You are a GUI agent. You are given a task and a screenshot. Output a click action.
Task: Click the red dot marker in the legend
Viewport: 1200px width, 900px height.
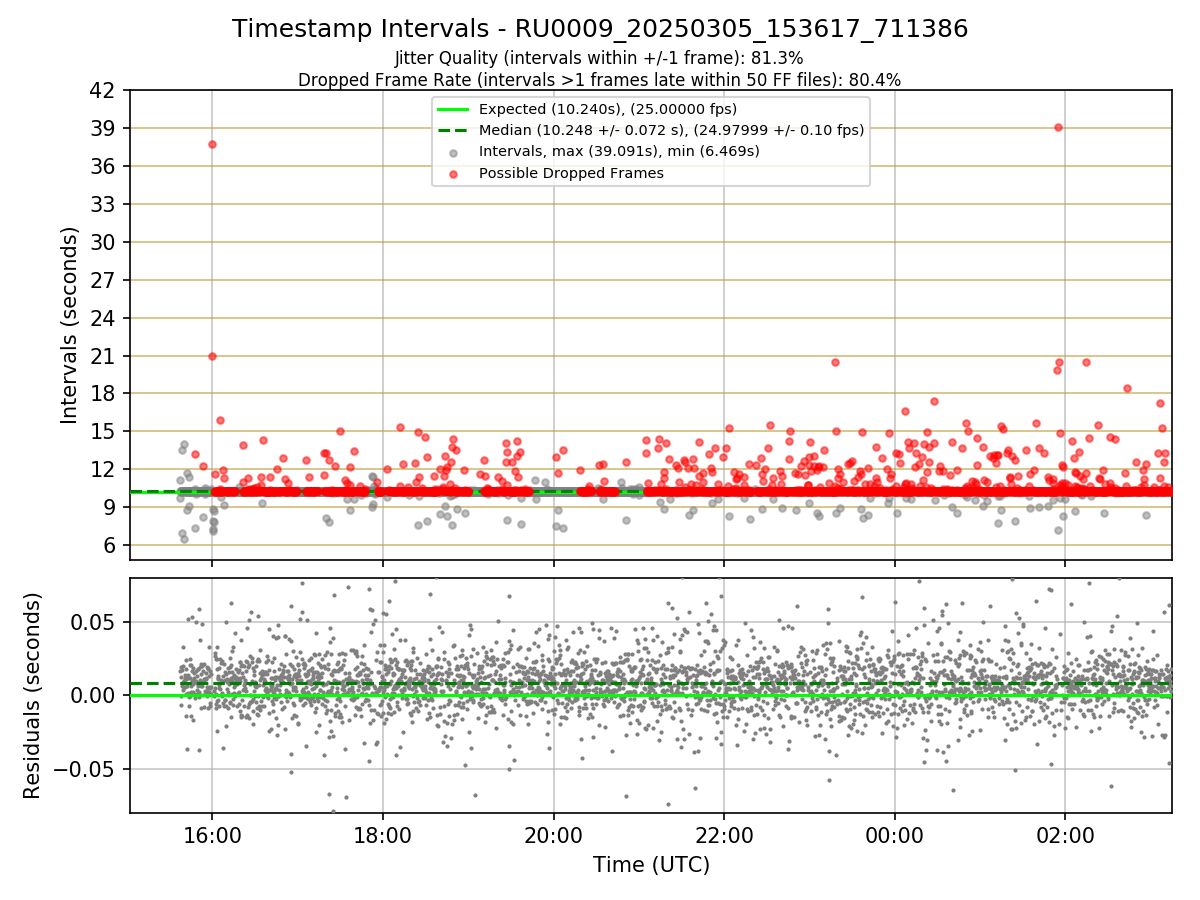click(x=454, y=174)
